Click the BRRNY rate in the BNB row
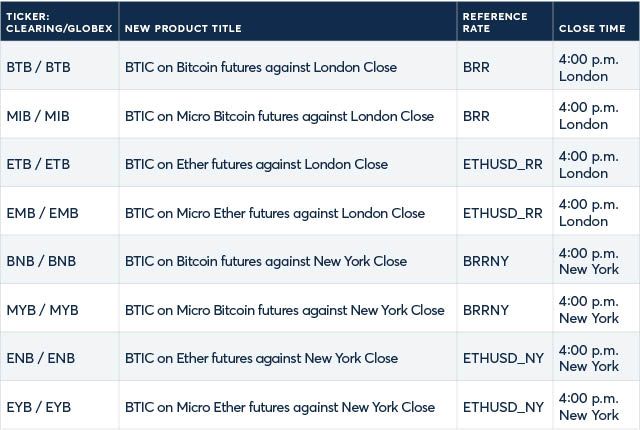640x430 pixels. click(x=486, y=261)
